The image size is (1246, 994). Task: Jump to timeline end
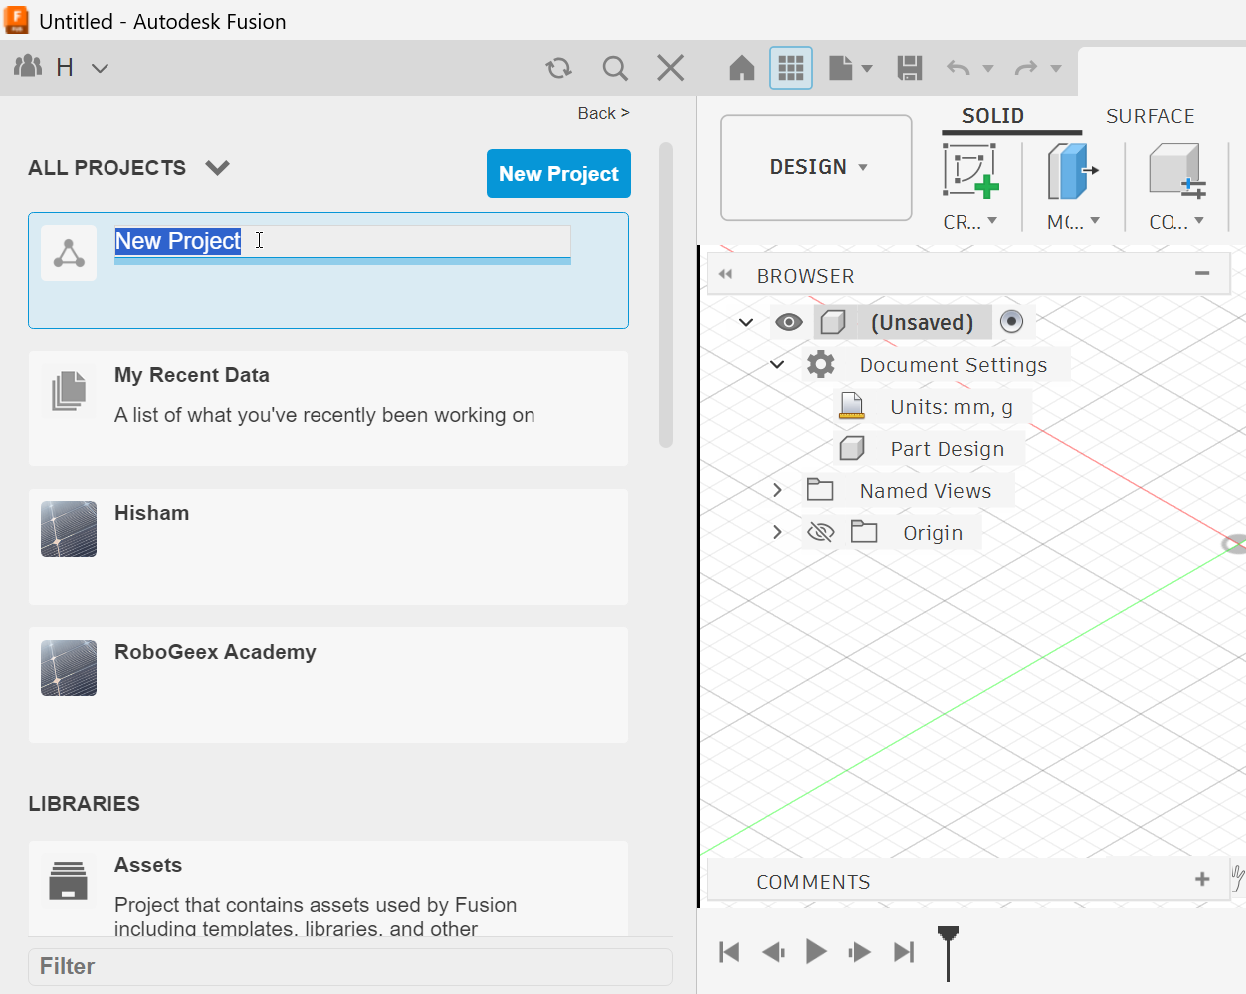click(904, 952)
